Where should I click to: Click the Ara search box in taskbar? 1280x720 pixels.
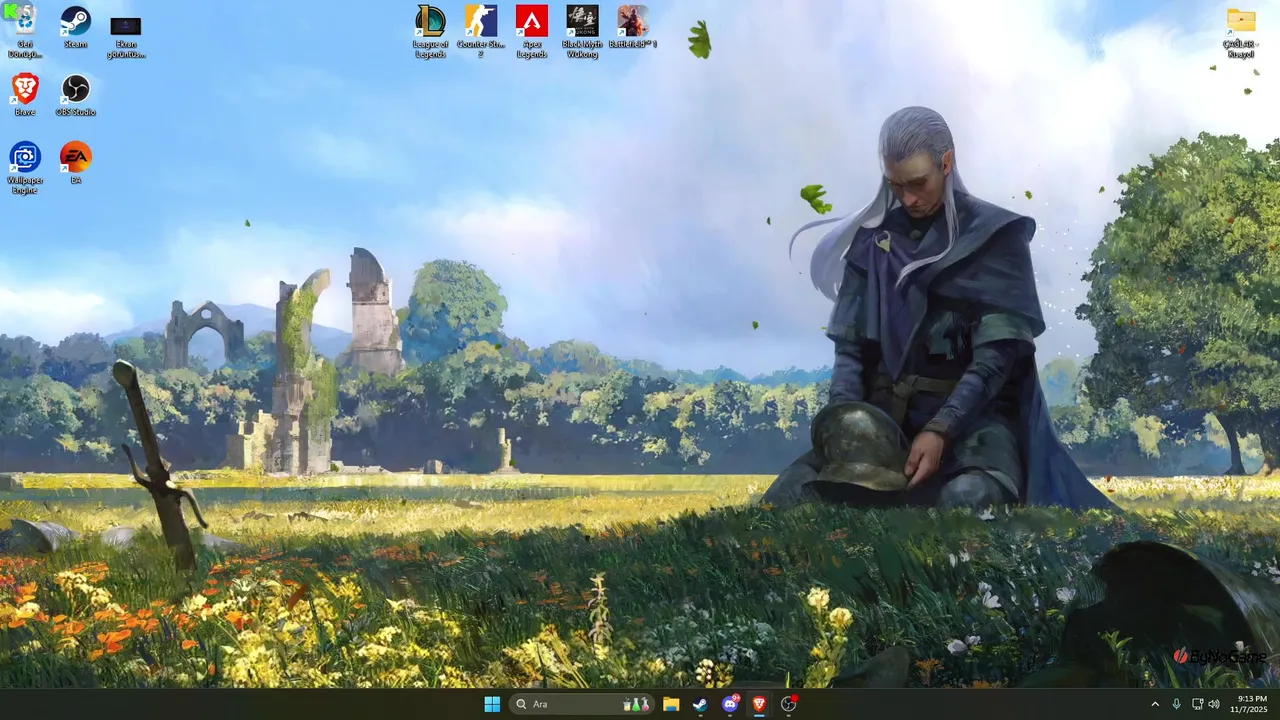click(582, 704)
